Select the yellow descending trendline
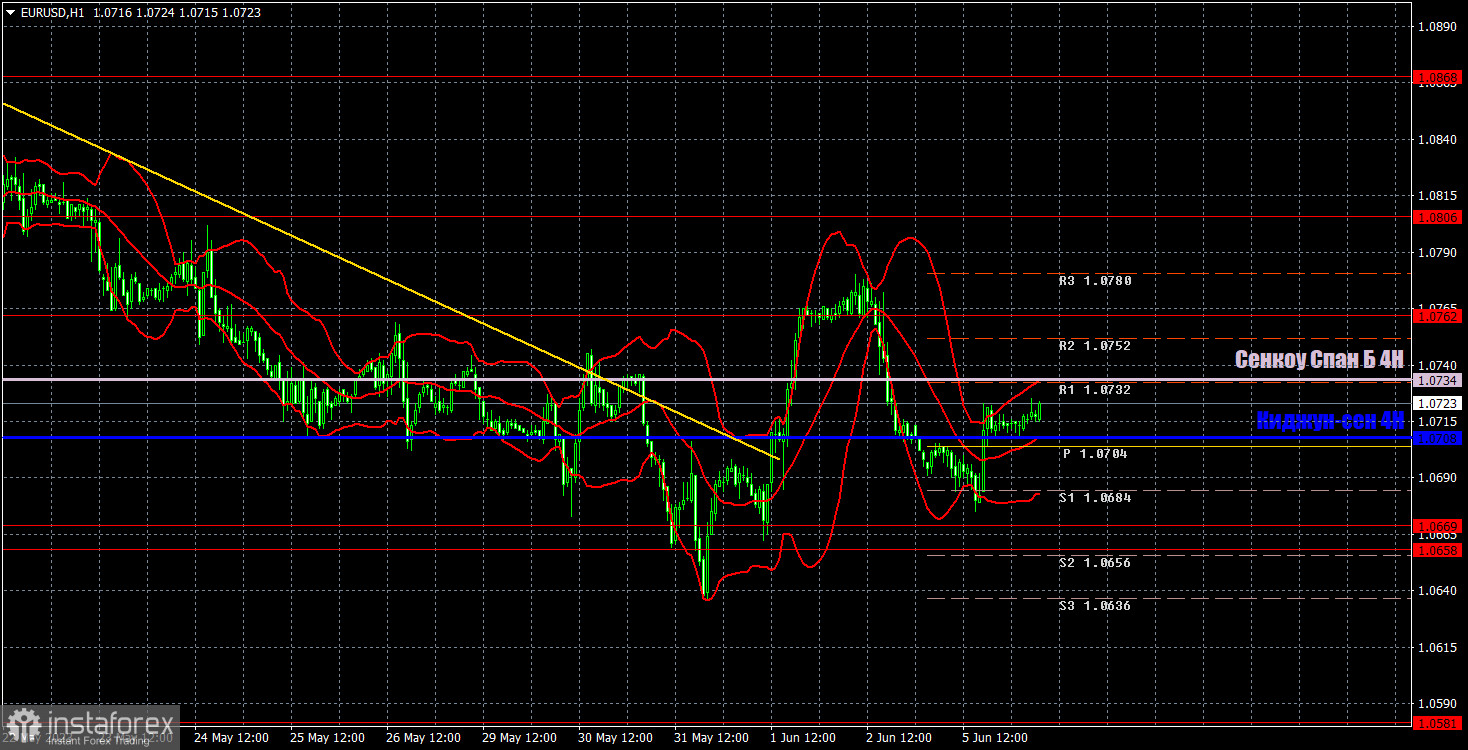This screenshot has height=750, width=1468. [x=390, y=281]
